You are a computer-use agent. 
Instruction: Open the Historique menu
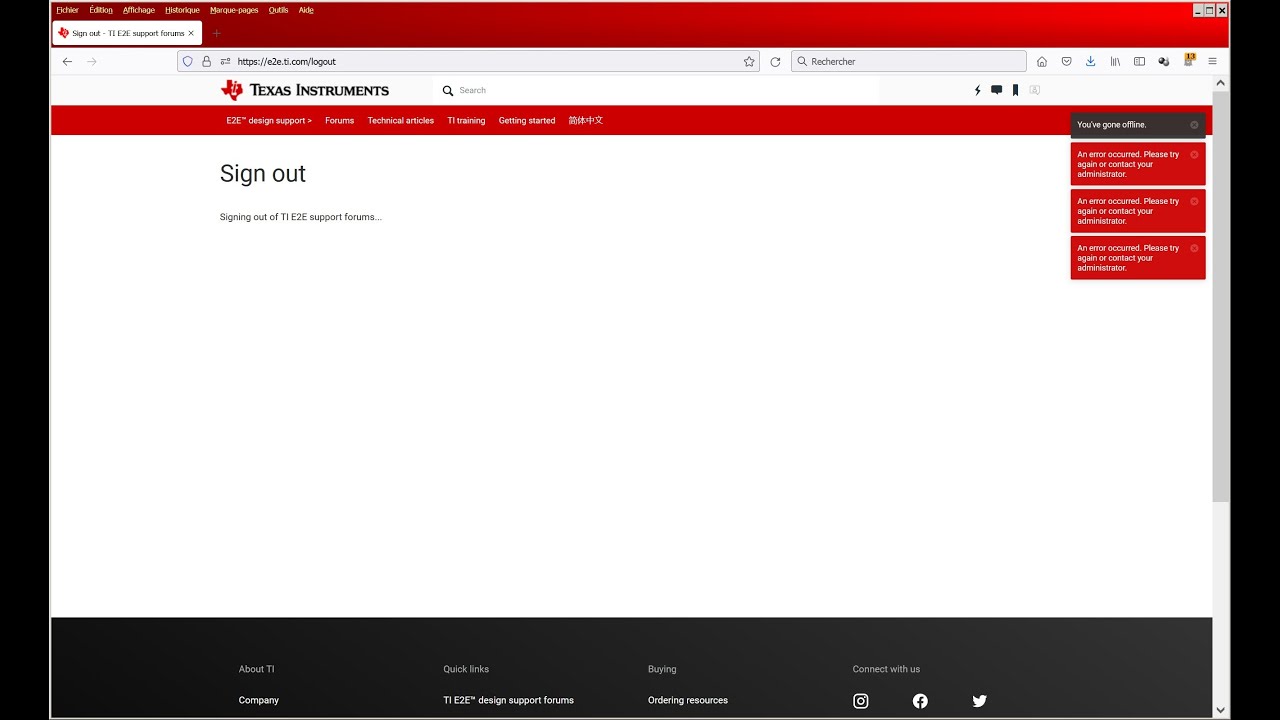click(182, 10)
